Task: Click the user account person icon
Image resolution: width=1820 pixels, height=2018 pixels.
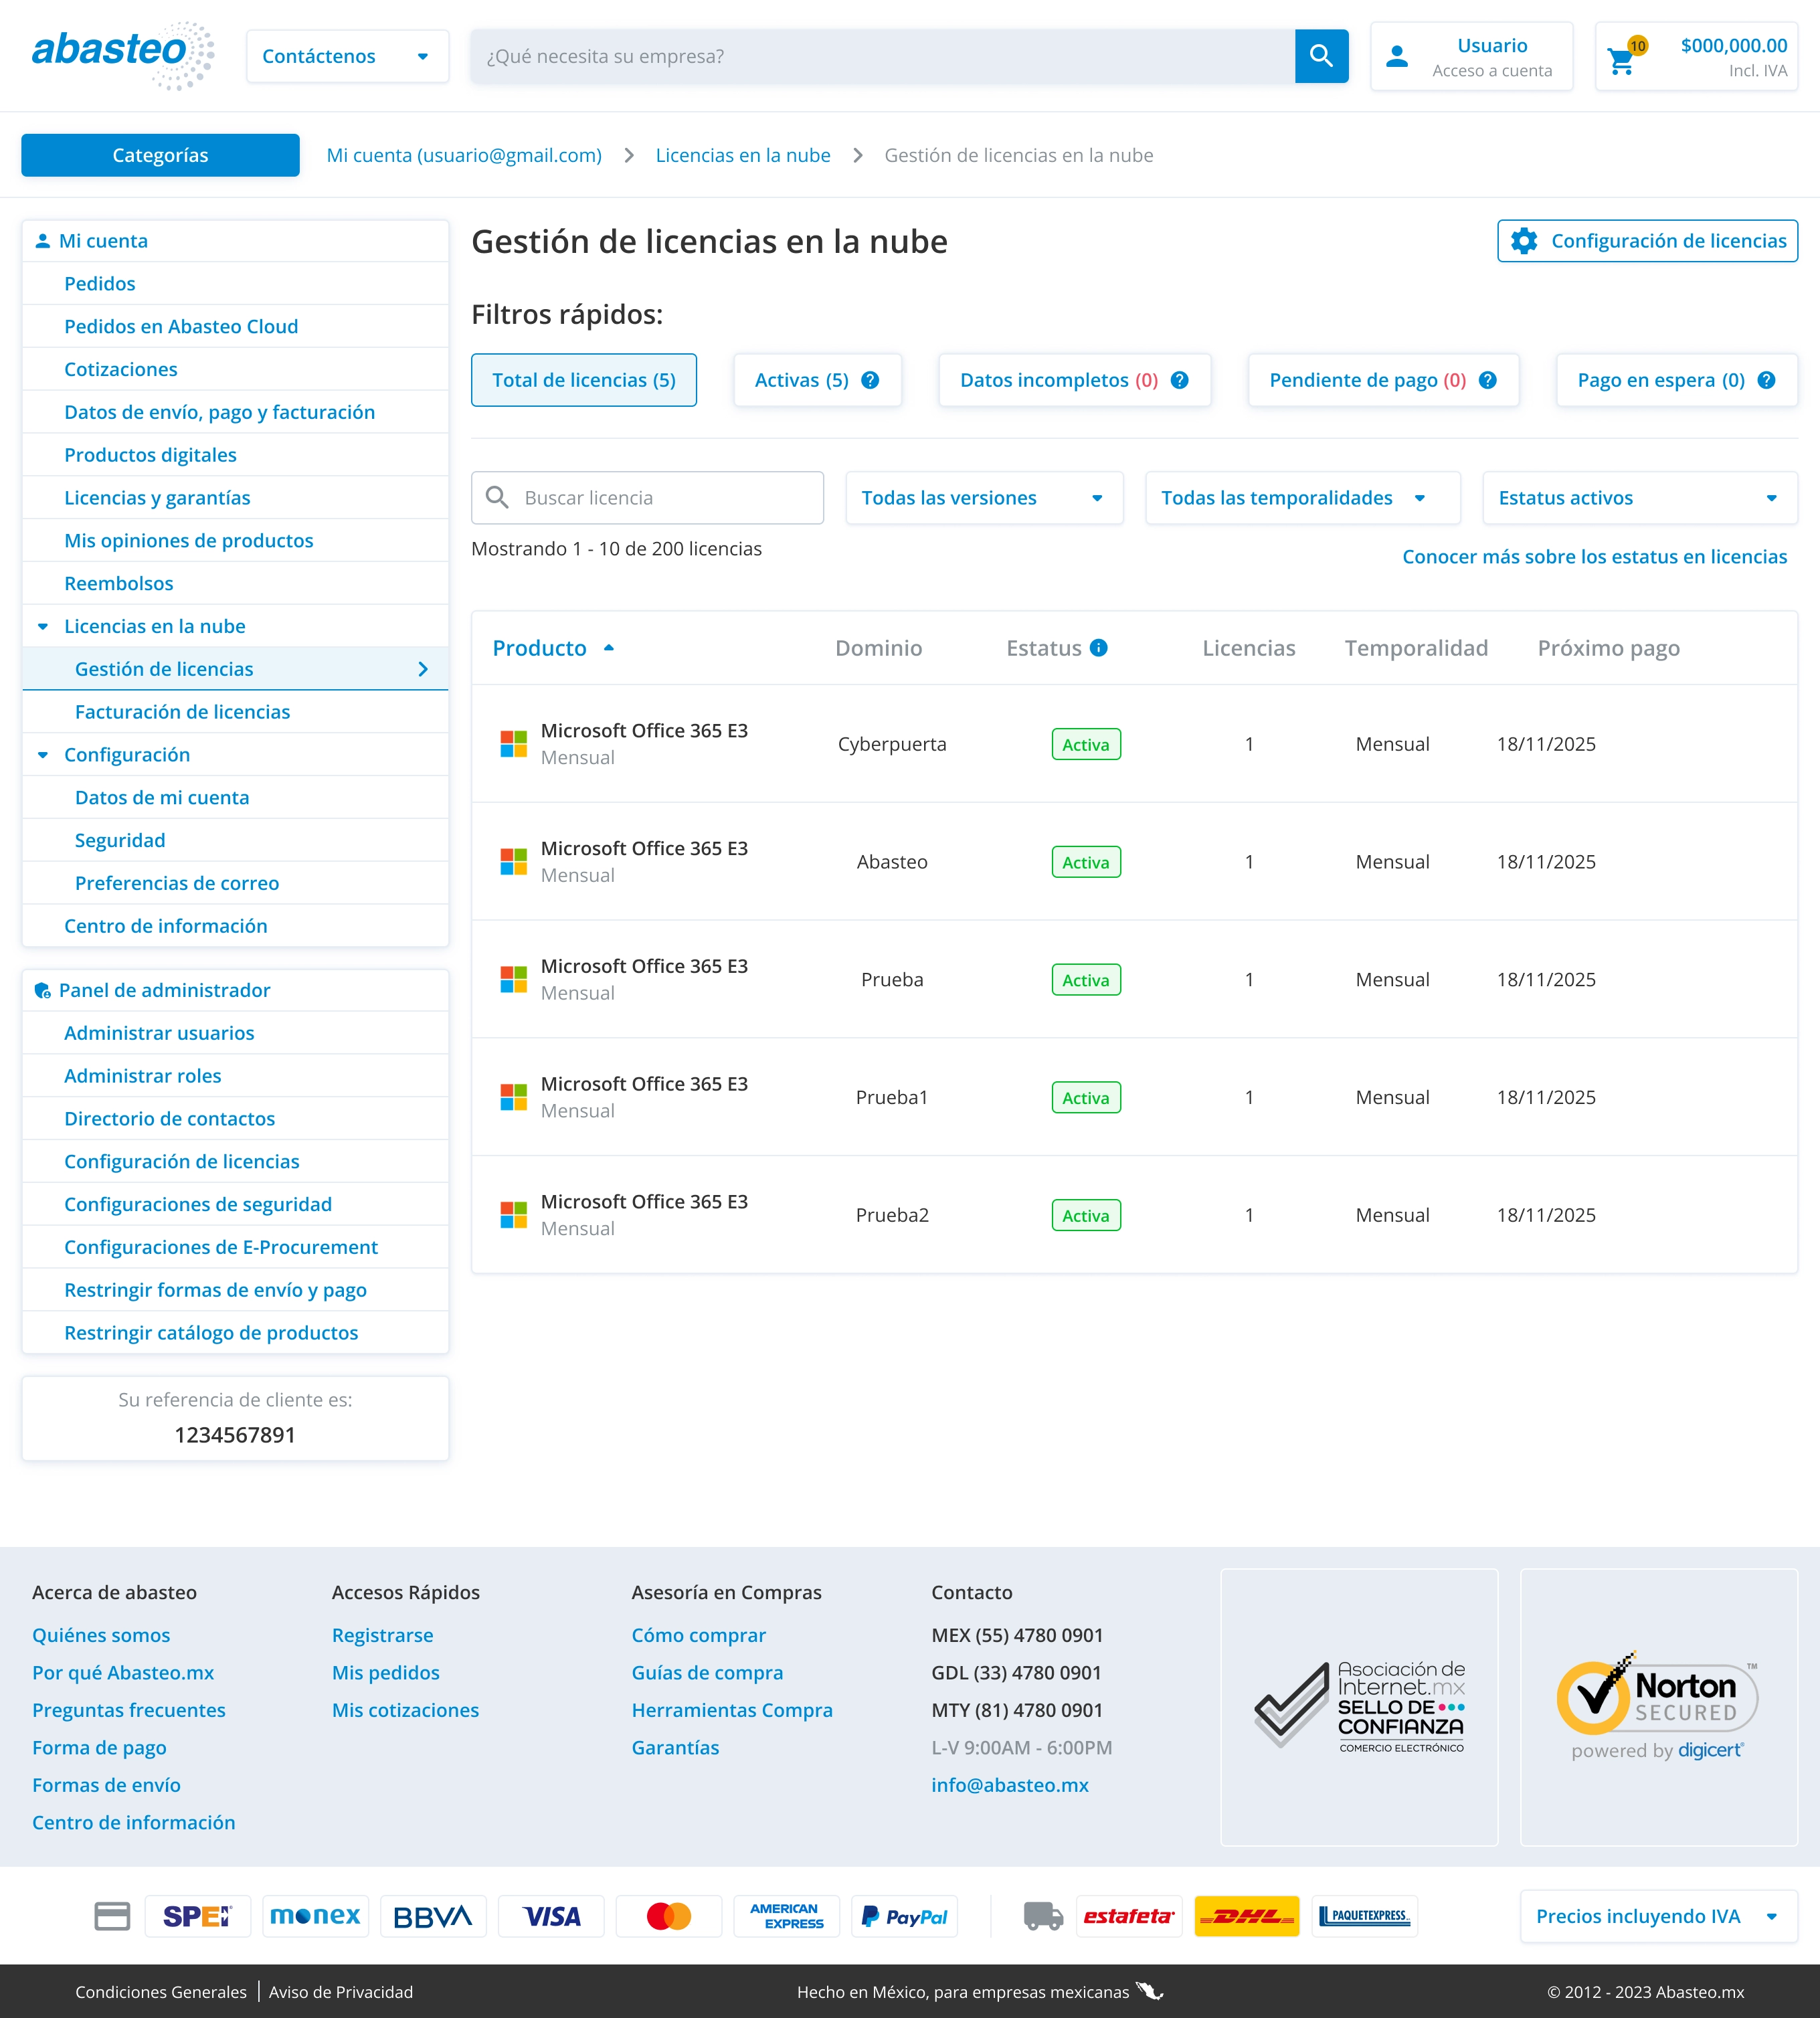Action: [1396, 56]
